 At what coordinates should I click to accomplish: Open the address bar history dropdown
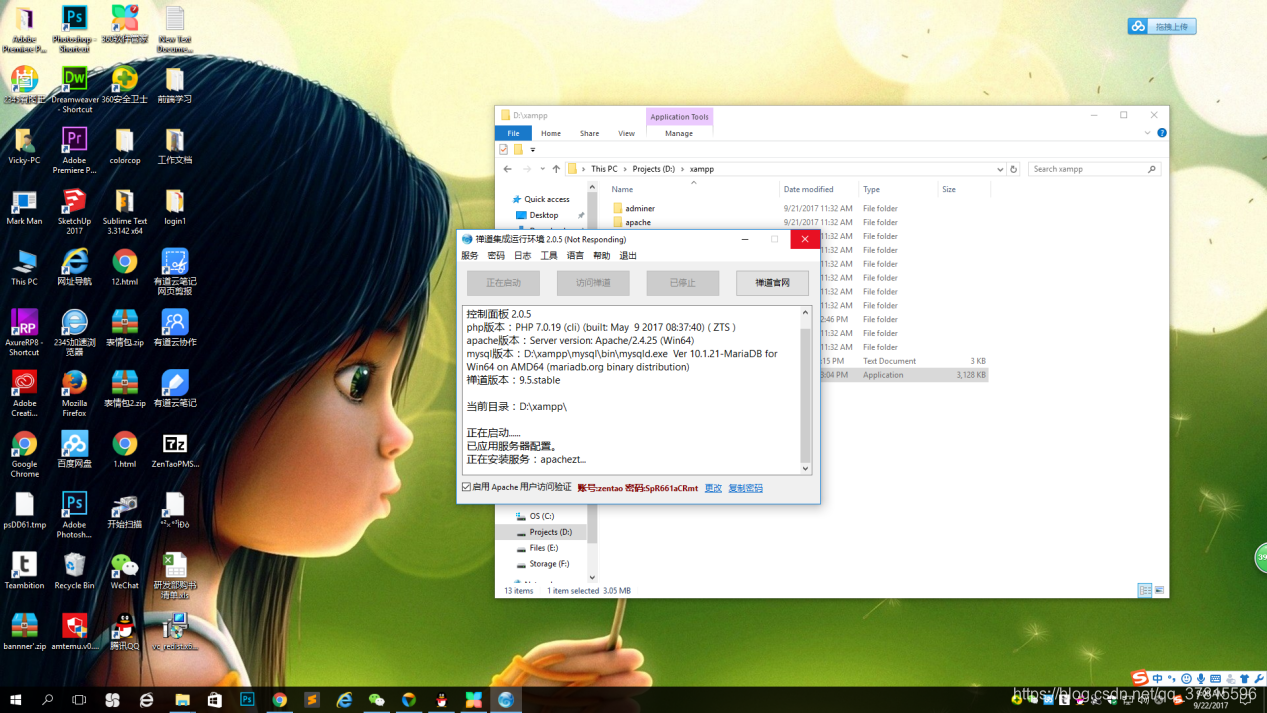tap(999, 169)
